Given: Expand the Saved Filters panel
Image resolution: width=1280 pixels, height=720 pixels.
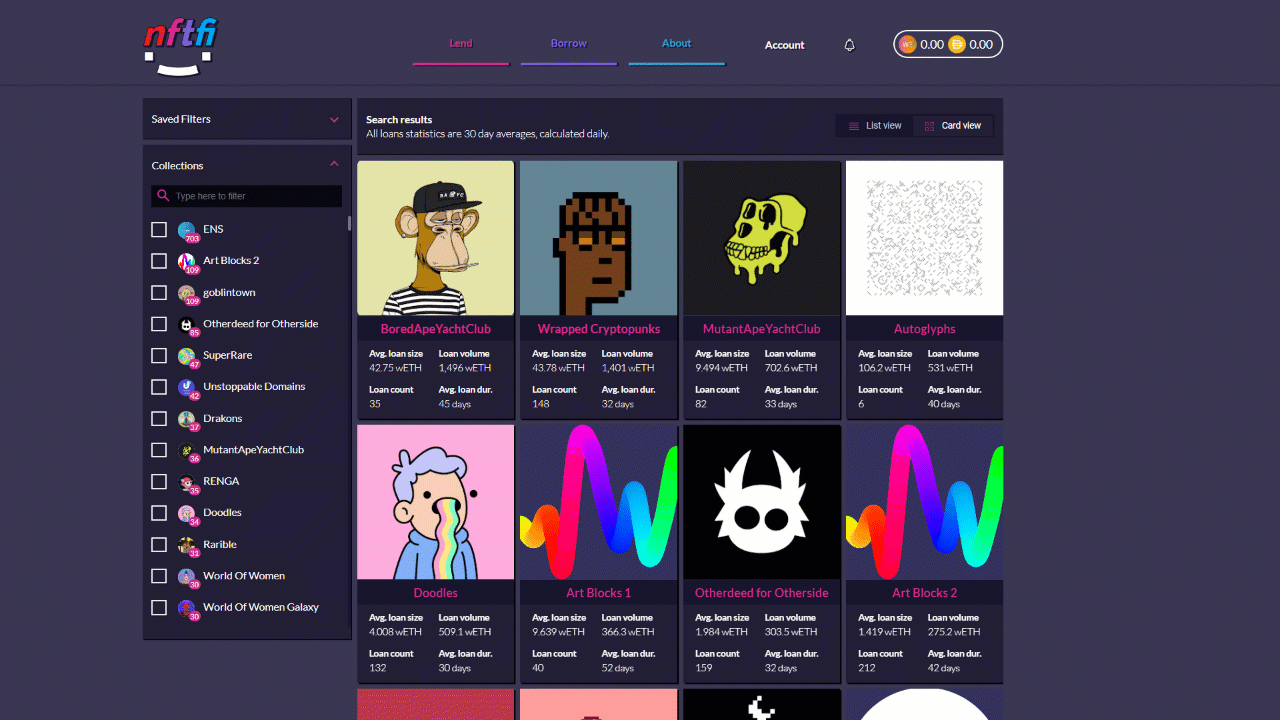Looking at the screenshot, I should 247,119.
